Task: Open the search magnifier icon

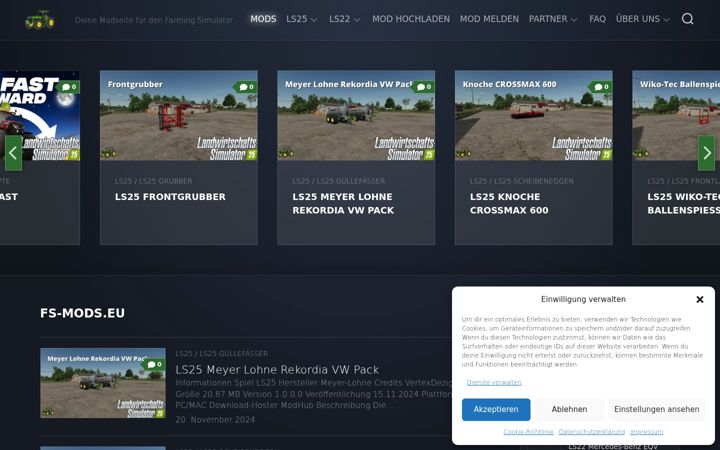Action: pyautogui.click(x=687, y=19)
